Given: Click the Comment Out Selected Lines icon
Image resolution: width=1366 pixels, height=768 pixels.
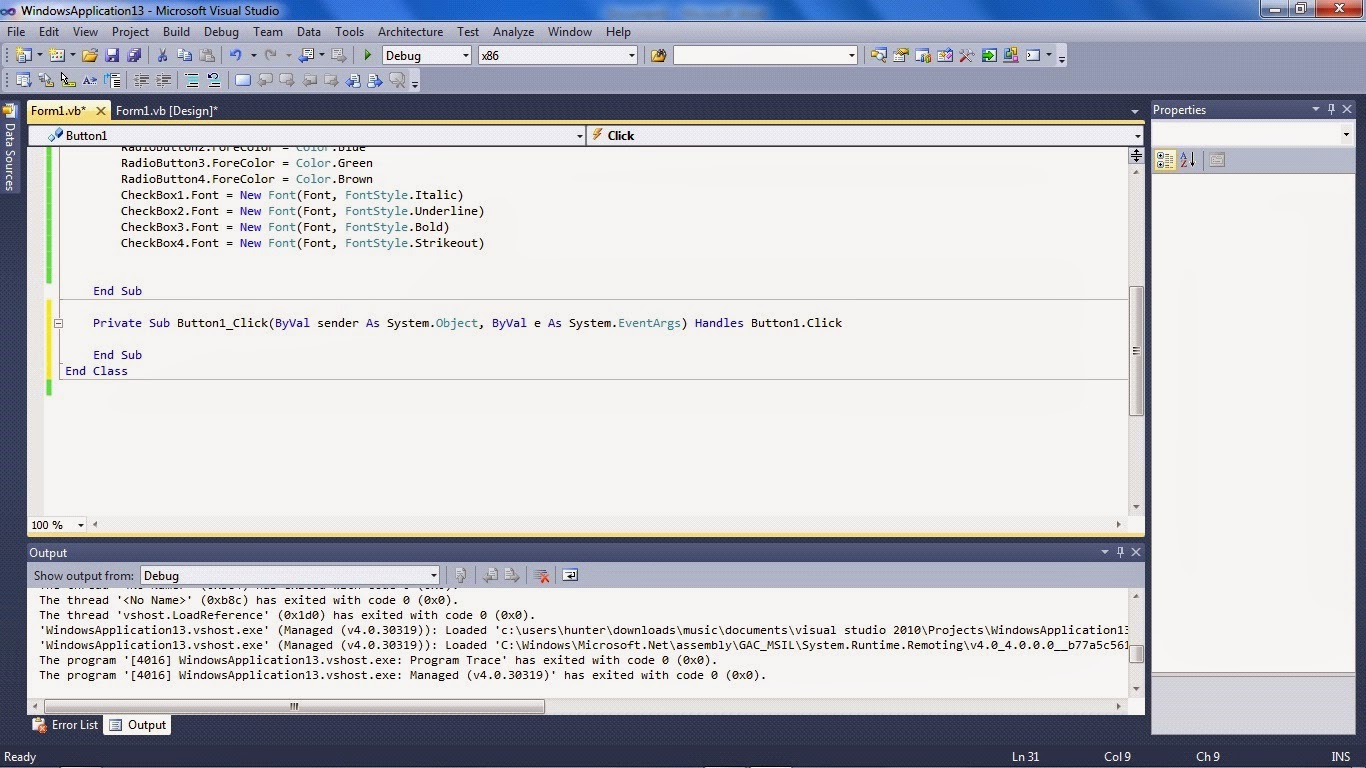Looking at the screenshot, I should [x=192, y=80].
